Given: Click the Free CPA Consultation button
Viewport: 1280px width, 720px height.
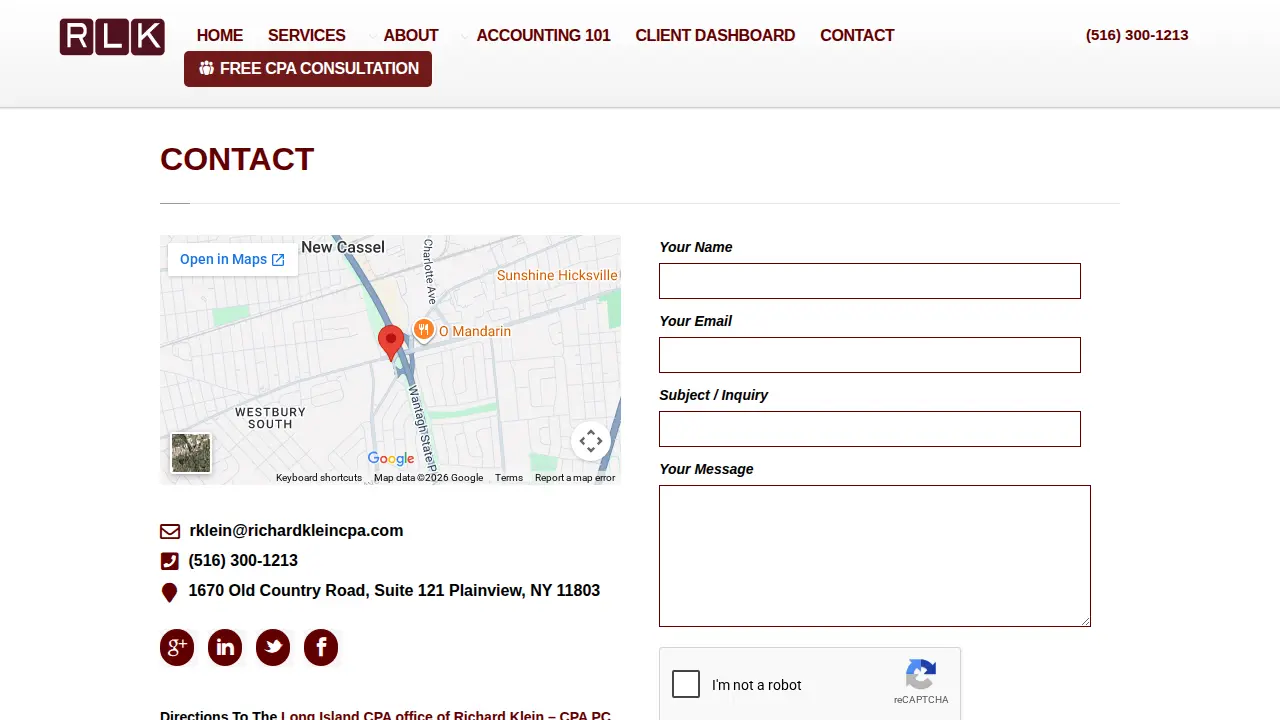Looking at the screenshot, I should point(308,69).
